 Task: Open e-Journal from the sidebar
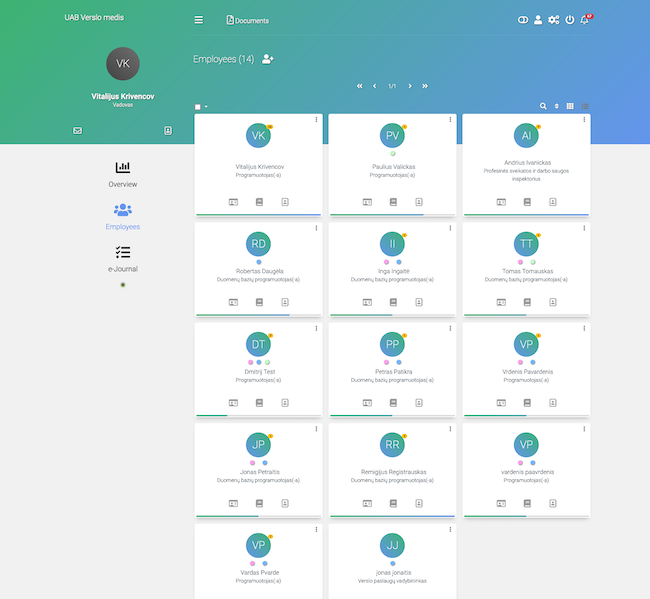pos(123,259)
